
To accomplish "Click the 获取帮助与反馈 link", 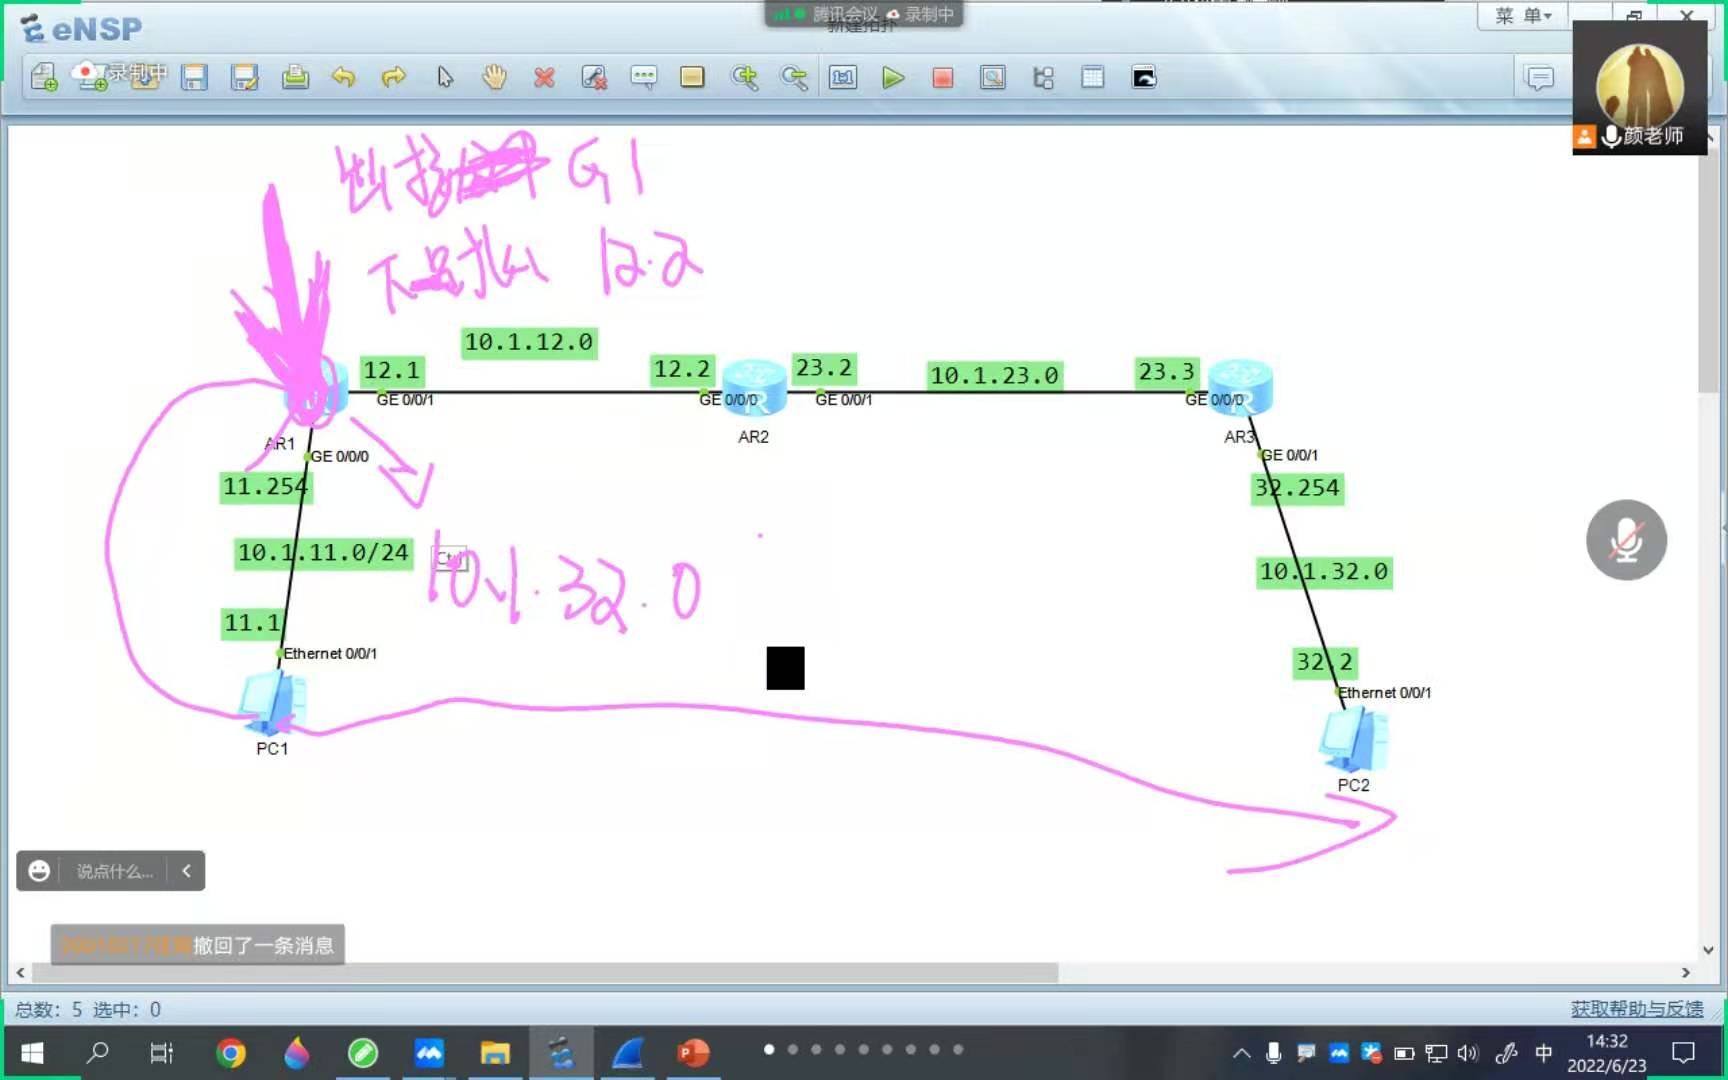I will click(1636, 1009).
